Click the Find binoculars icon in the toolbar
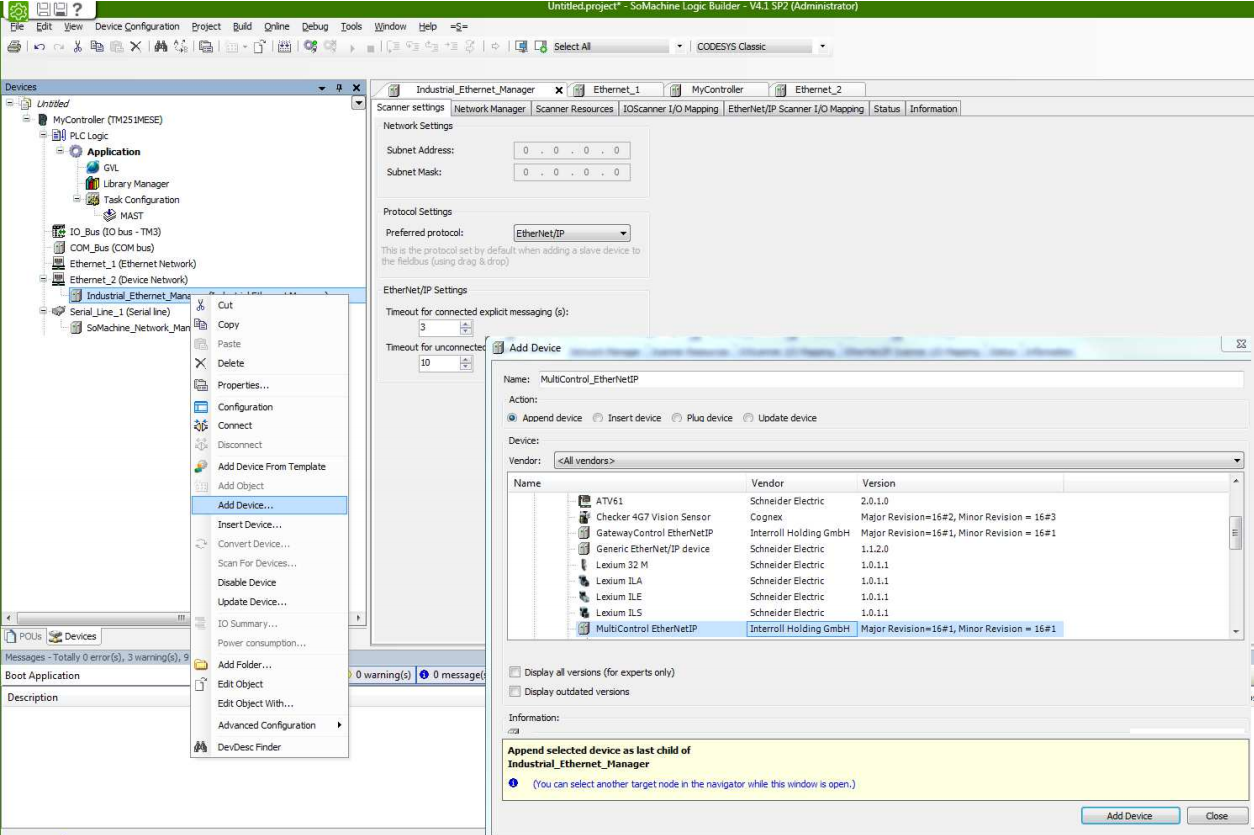The width and height of the screenshot is (1254, 835). click(160, 47)
